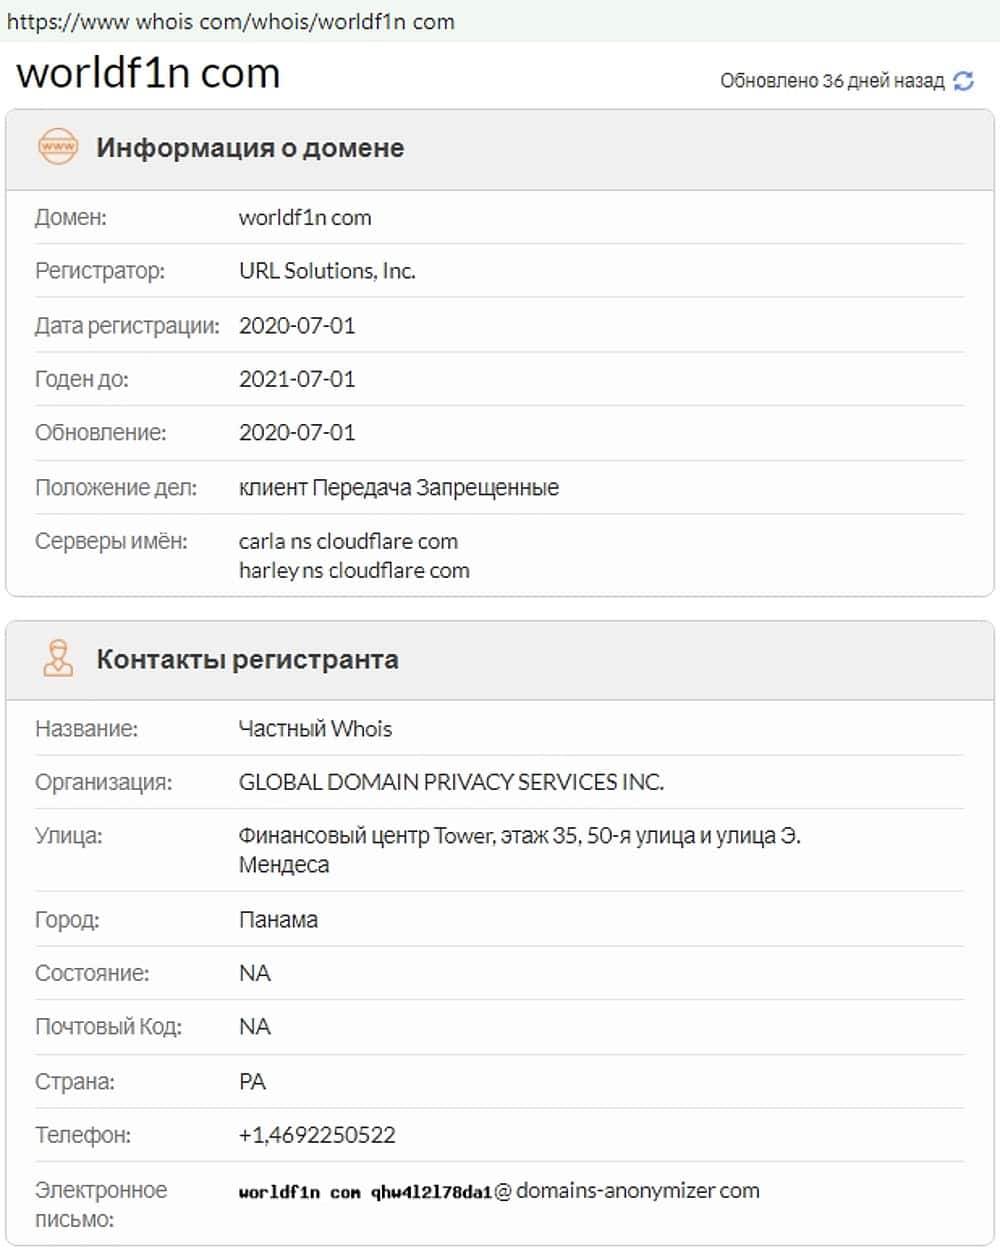Click the Информация о домене section header

coord(250,148)
